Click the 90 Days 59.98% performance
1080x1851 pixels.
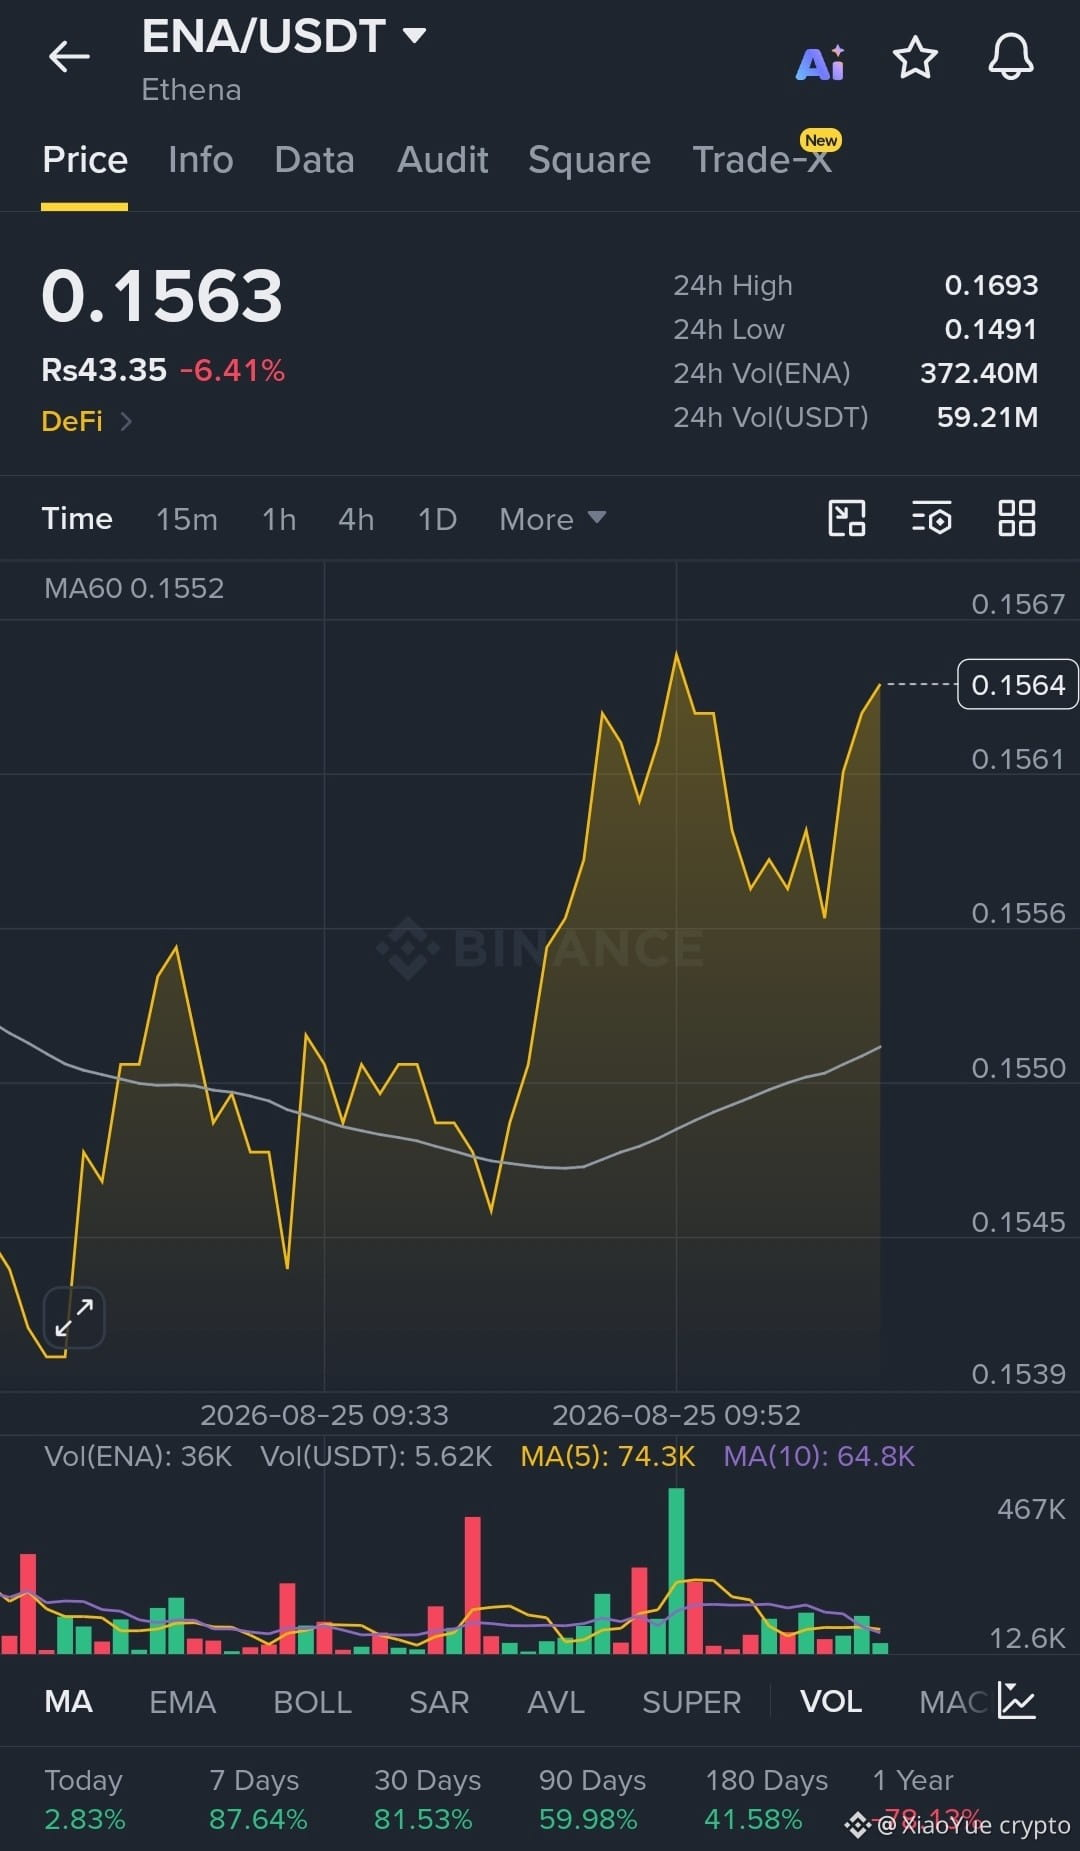pos(592,1799)
